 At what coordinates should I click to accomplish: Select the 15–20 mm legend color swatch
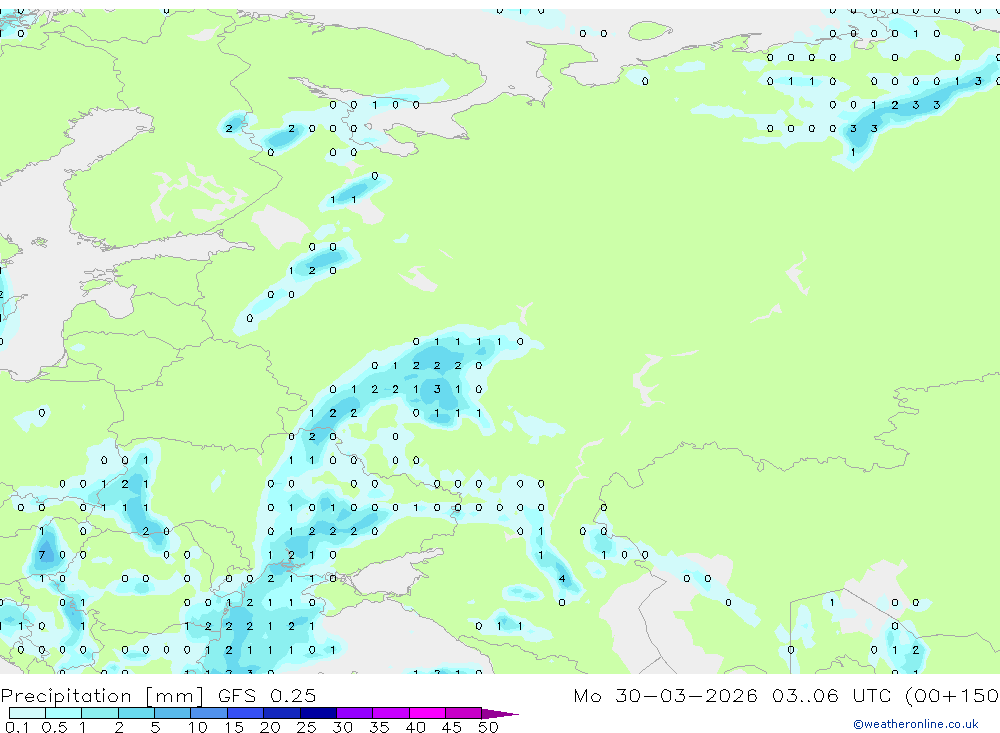click(x=246, y=713)
